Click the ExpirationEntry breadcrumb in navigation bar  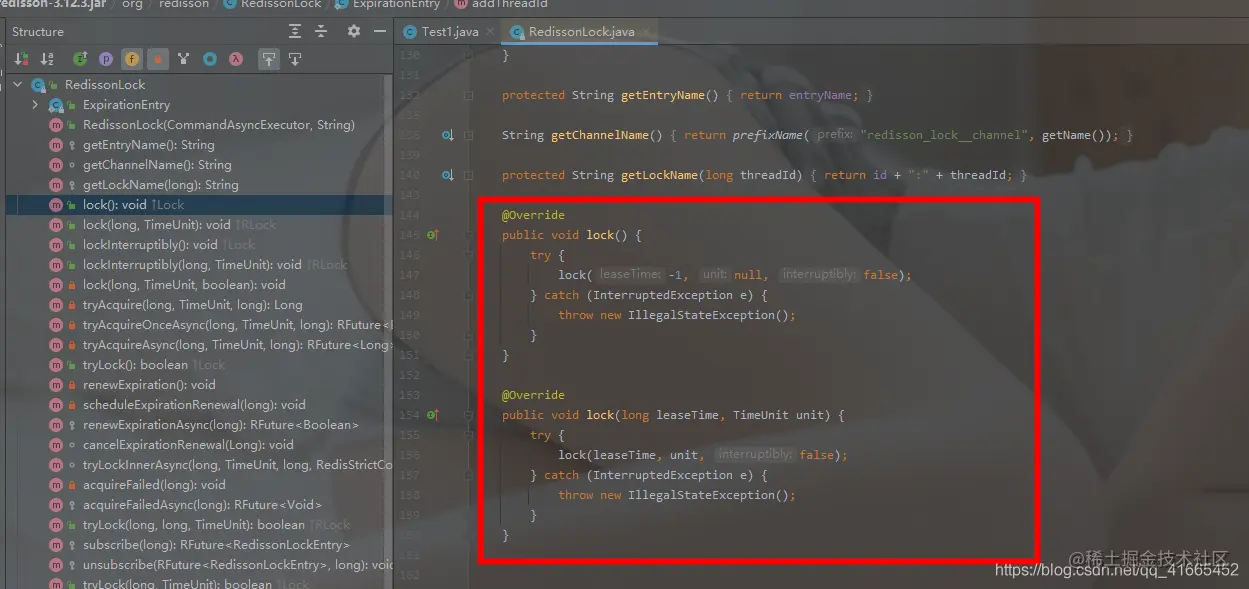point(388,4)
